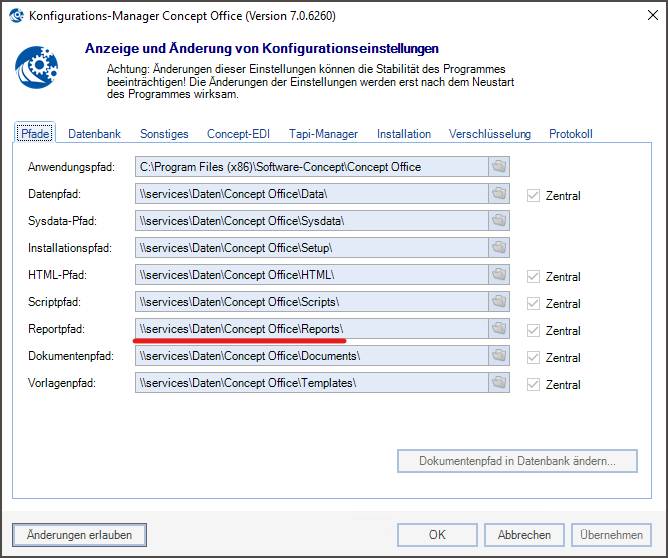The width and height of the screenshot is (668, 558).
Task: Click the Übernehmen button
Action: click(611, 535)
